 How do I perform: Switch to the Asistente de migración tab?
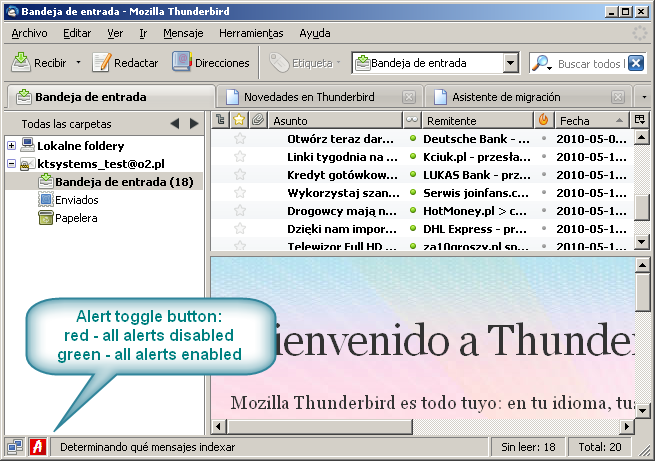tap(528, 97)
